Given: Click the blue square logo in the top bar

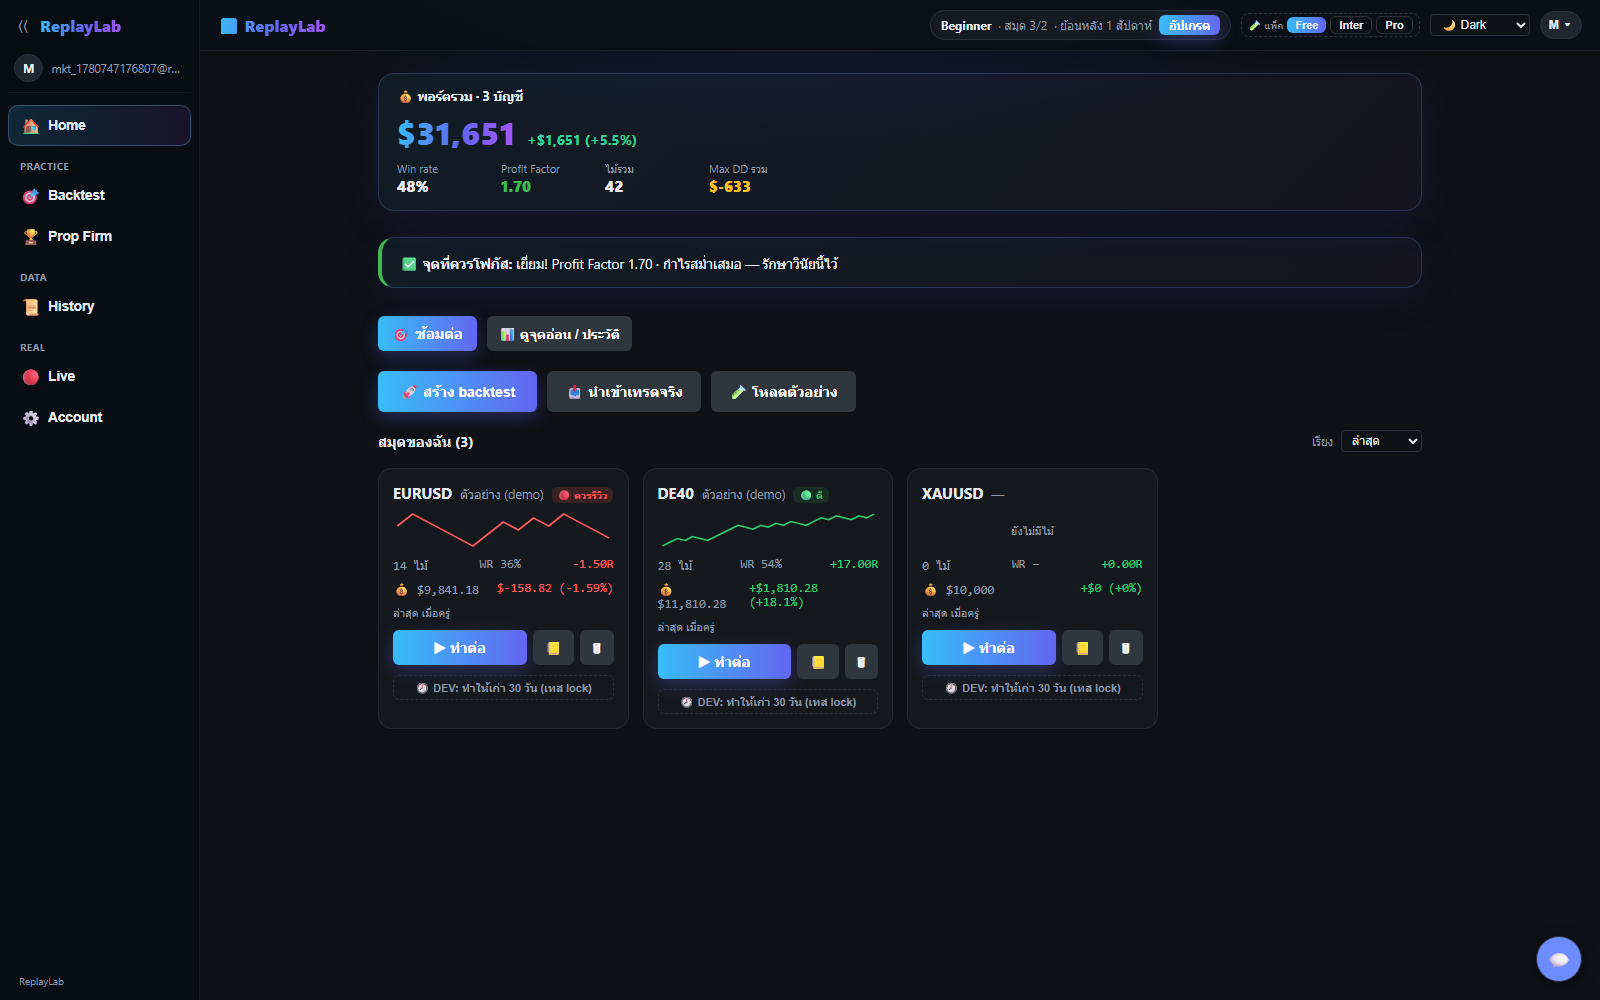Looking at the screenshot, I should 229,26.
